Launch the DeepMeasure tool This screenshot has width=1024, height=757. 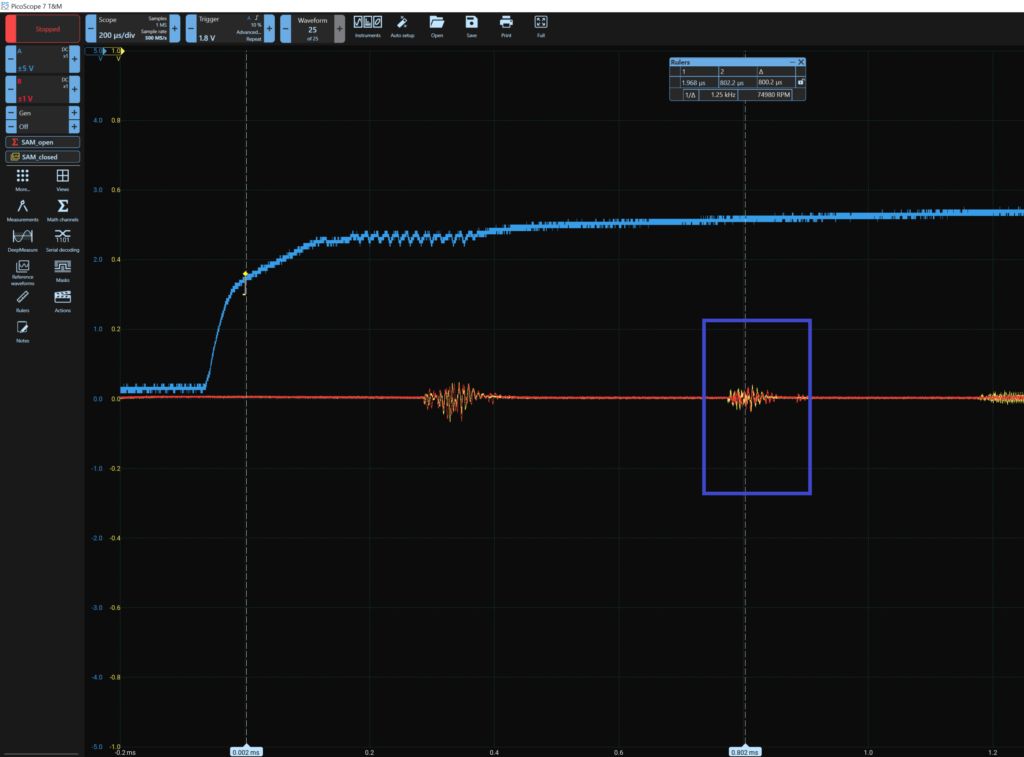tap(22, 238)
